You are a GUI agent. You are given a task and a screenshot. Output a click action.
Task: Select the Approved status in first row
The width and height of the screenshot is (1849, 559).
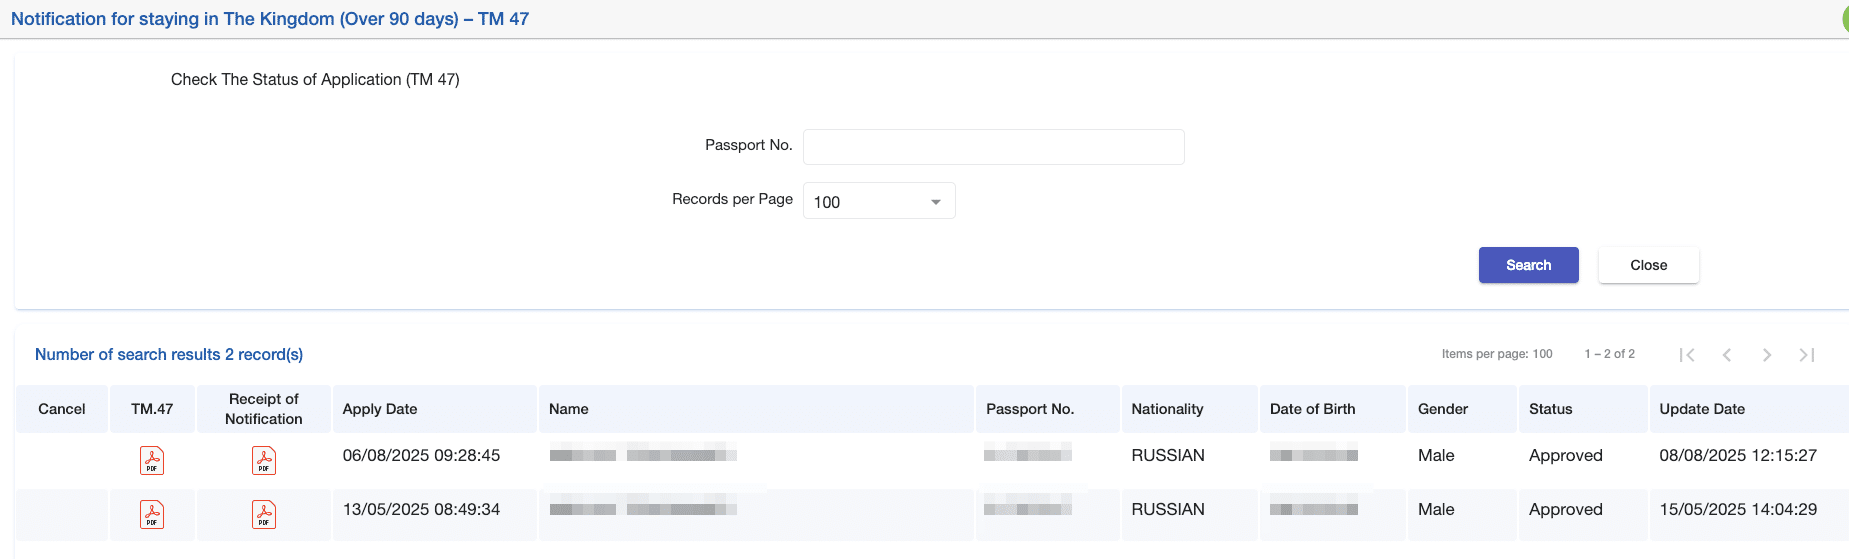coord(1565,455)
